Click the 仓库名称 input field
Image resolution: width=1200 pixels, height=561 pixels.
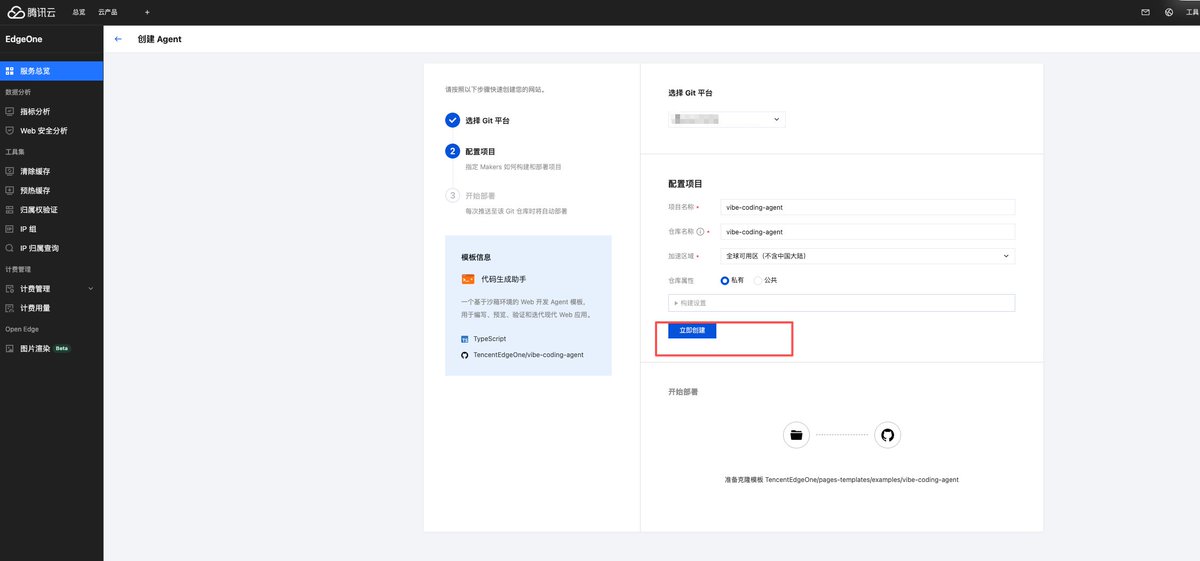tap(868, 231)
